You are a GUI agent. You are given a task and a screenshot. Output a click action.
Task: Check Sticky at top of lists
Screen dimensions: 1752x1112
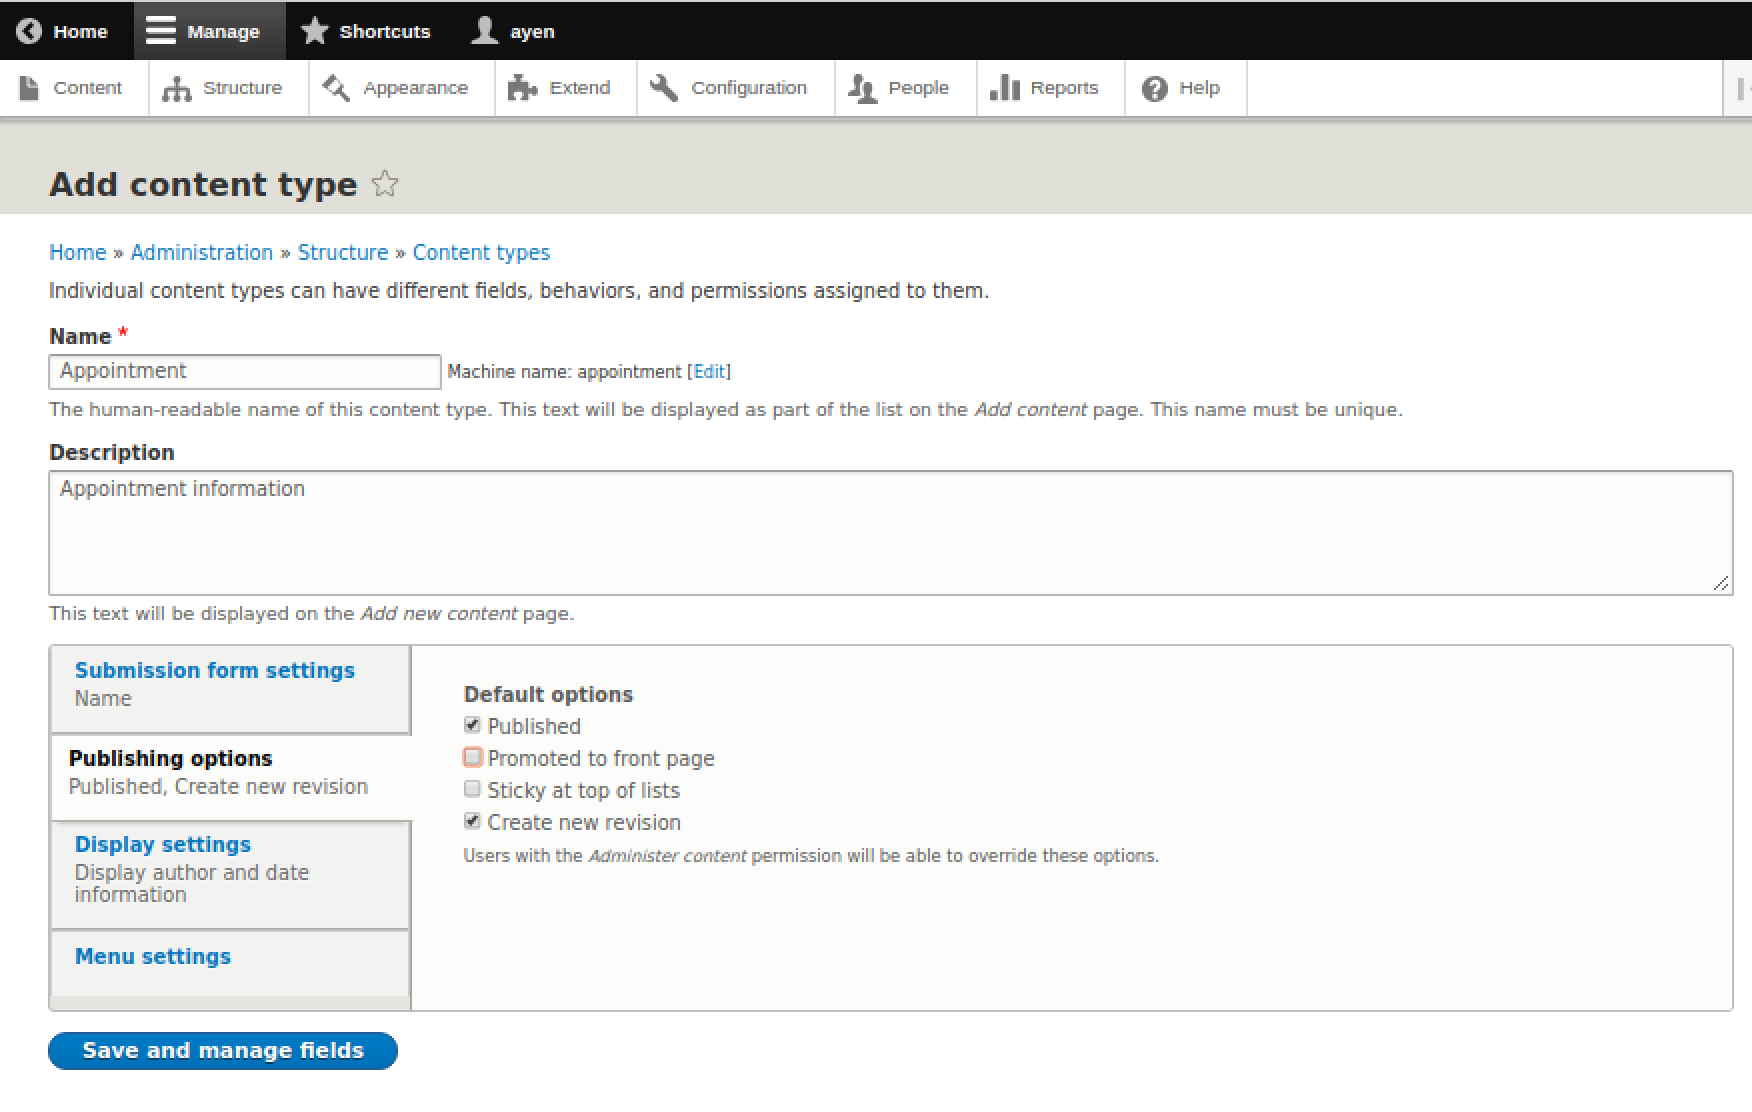(473, 789)
